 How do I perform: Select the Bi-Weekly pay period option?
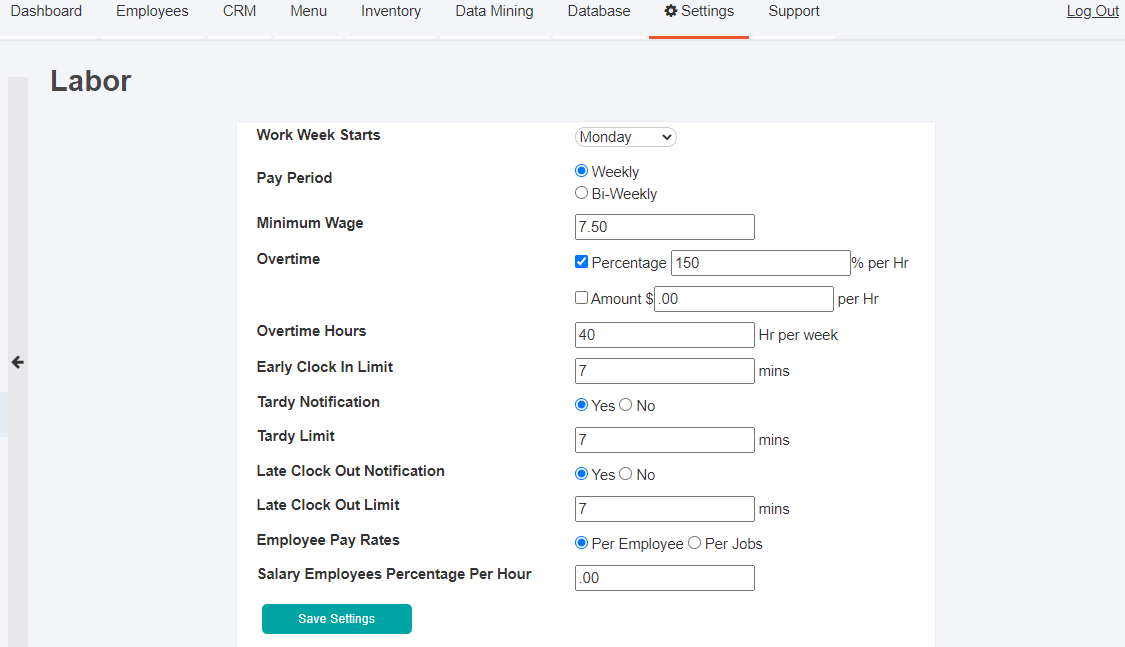[582, 193]
